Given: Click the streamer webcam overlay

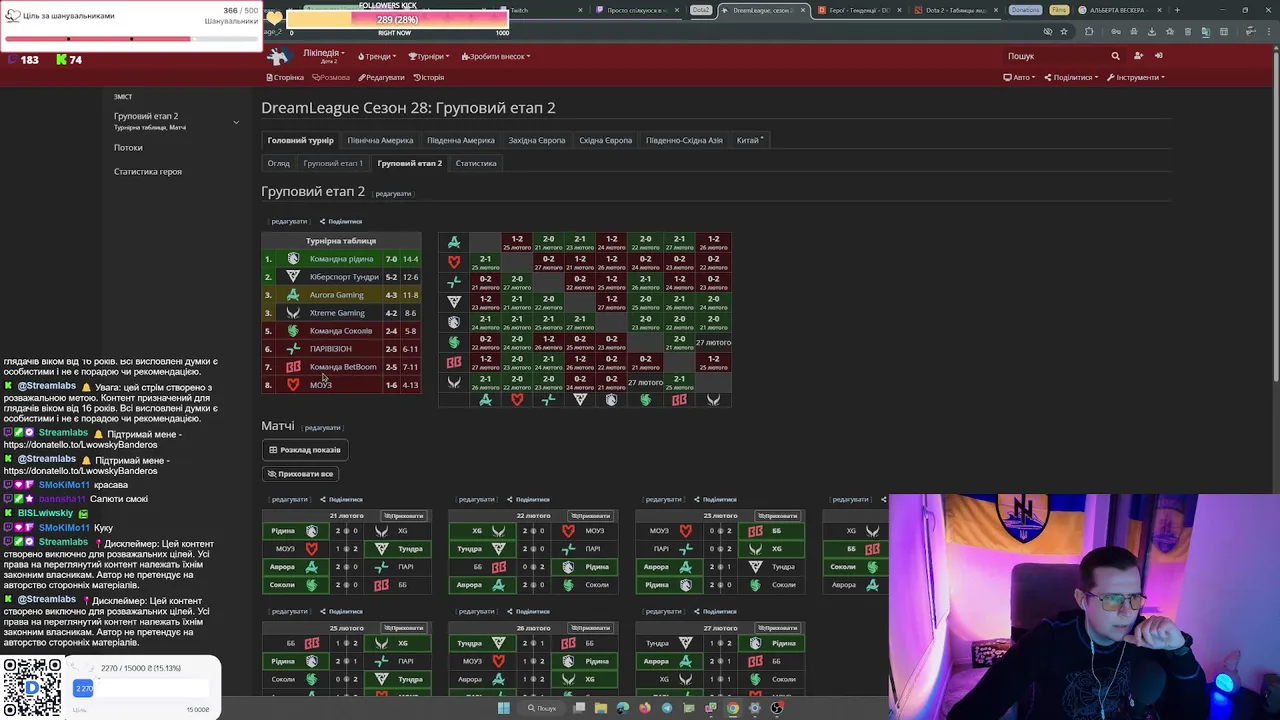Looking at the screenshot, I should point(1084,606).
